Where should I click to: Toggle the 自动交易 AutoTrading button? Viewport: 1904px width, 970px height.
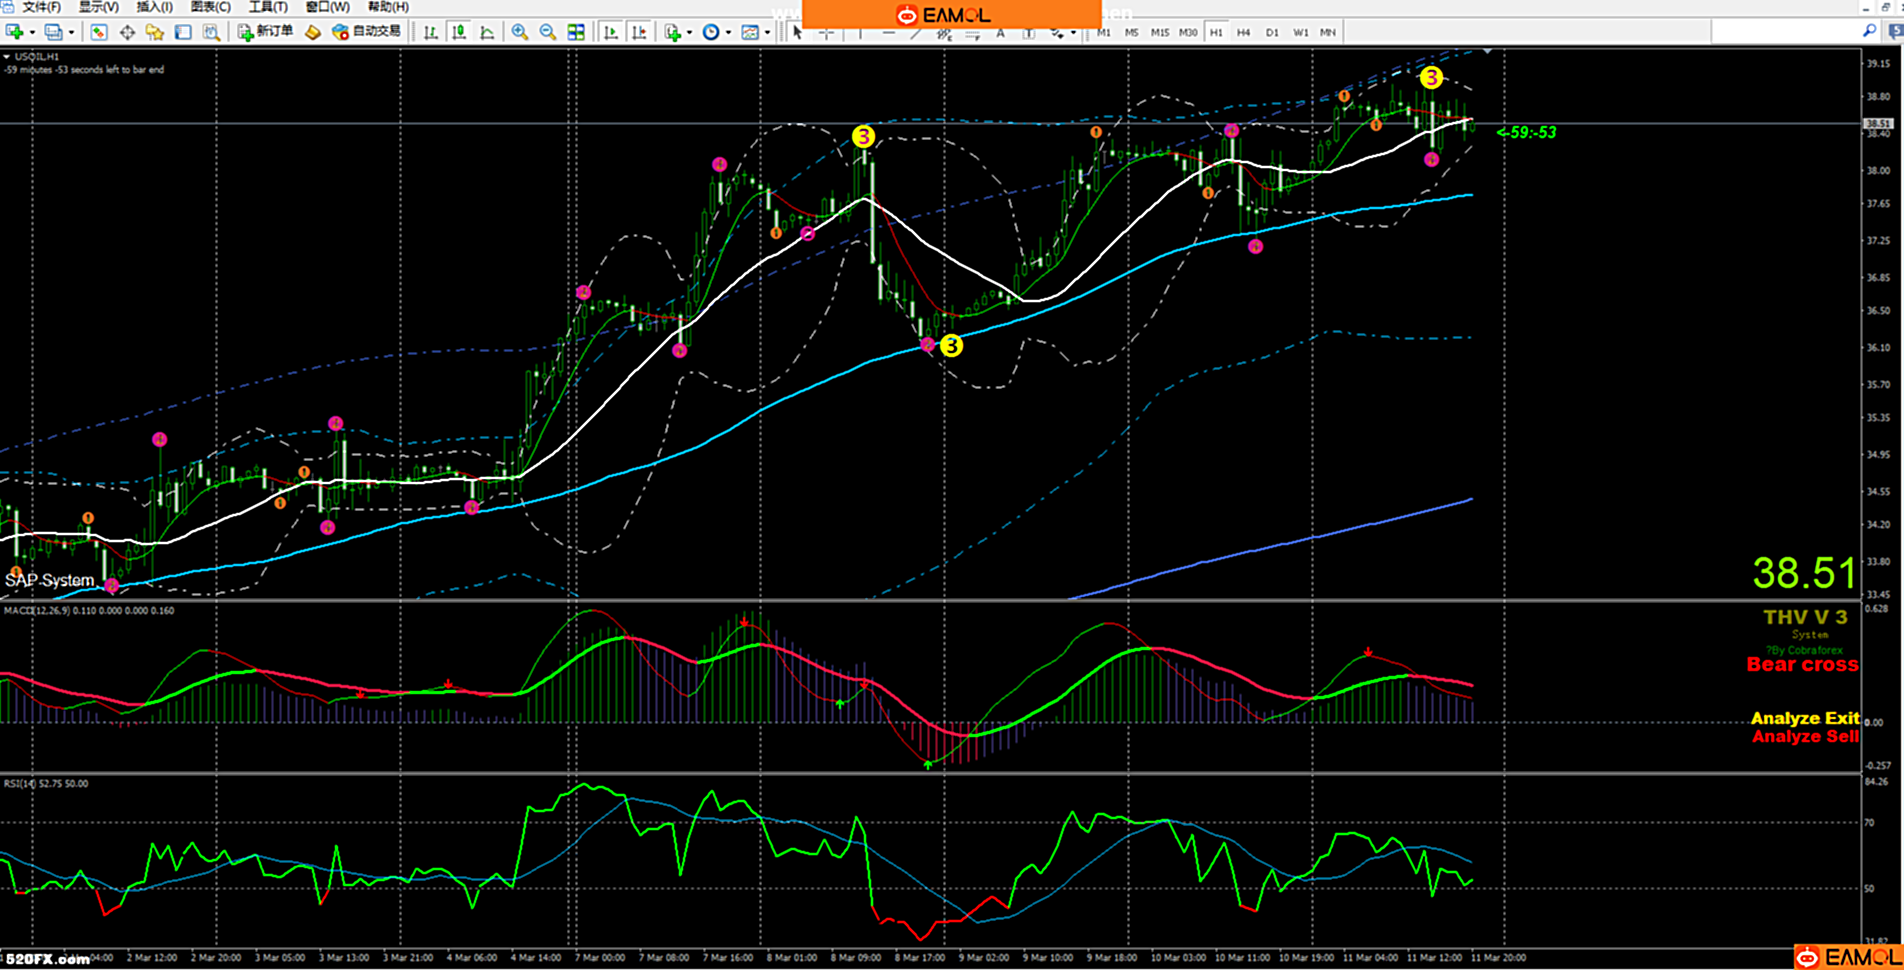click(366, 32)
